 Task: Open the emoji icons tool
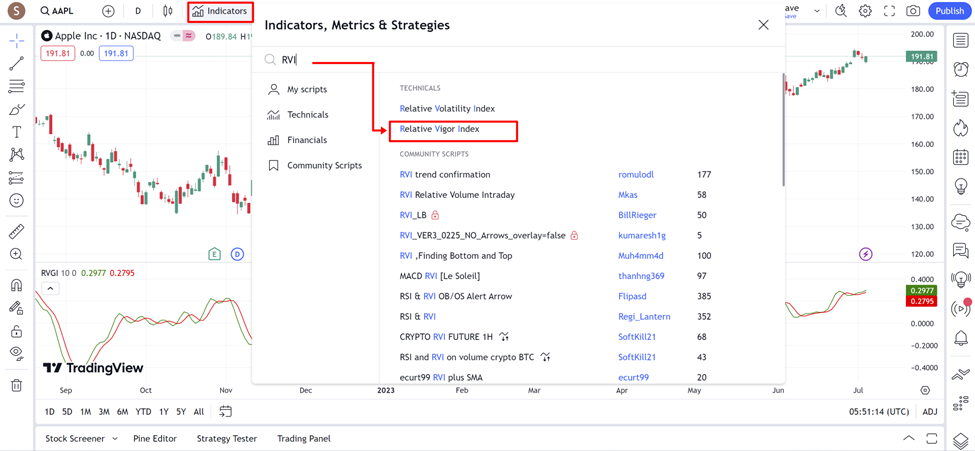click(17, 200)
